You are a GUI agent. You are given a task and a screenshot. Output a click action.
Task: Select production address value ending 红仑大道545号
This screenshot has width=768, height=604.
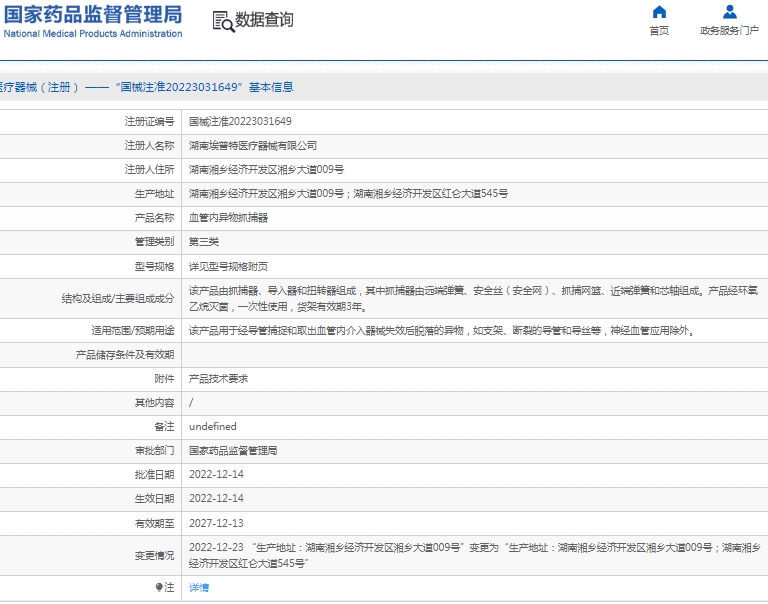point(349,193)
